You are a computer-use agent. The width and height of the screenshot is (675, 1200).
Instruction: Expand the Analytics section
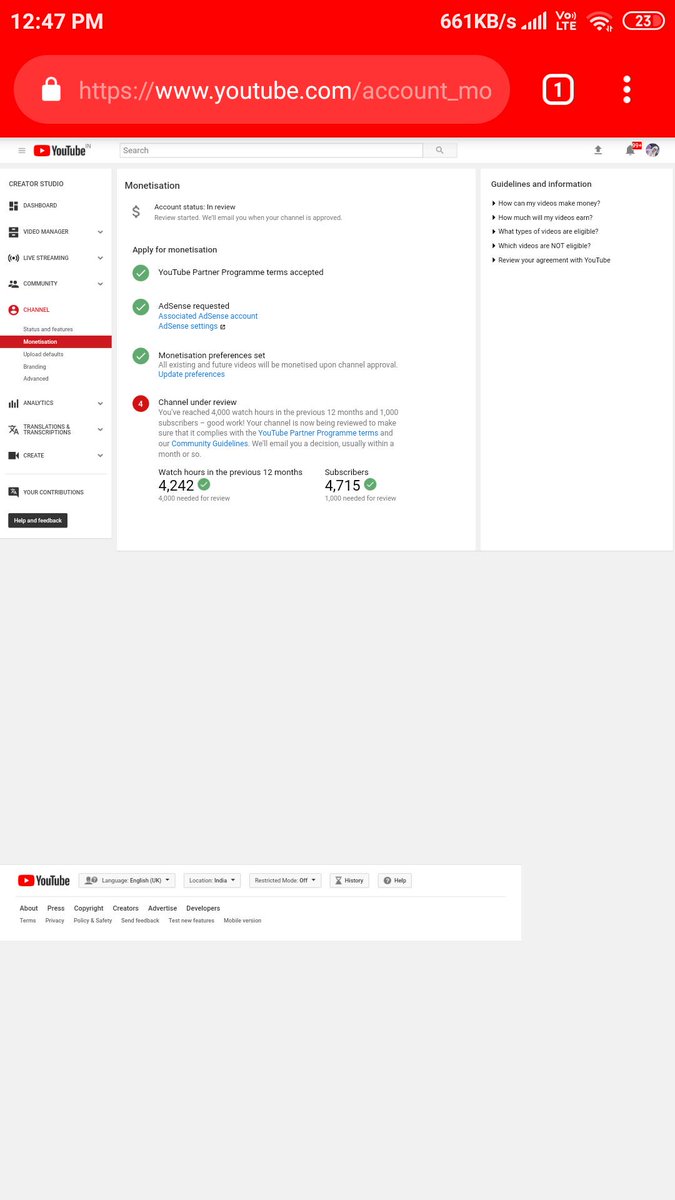pyautogui.click(x=56, y=403)
